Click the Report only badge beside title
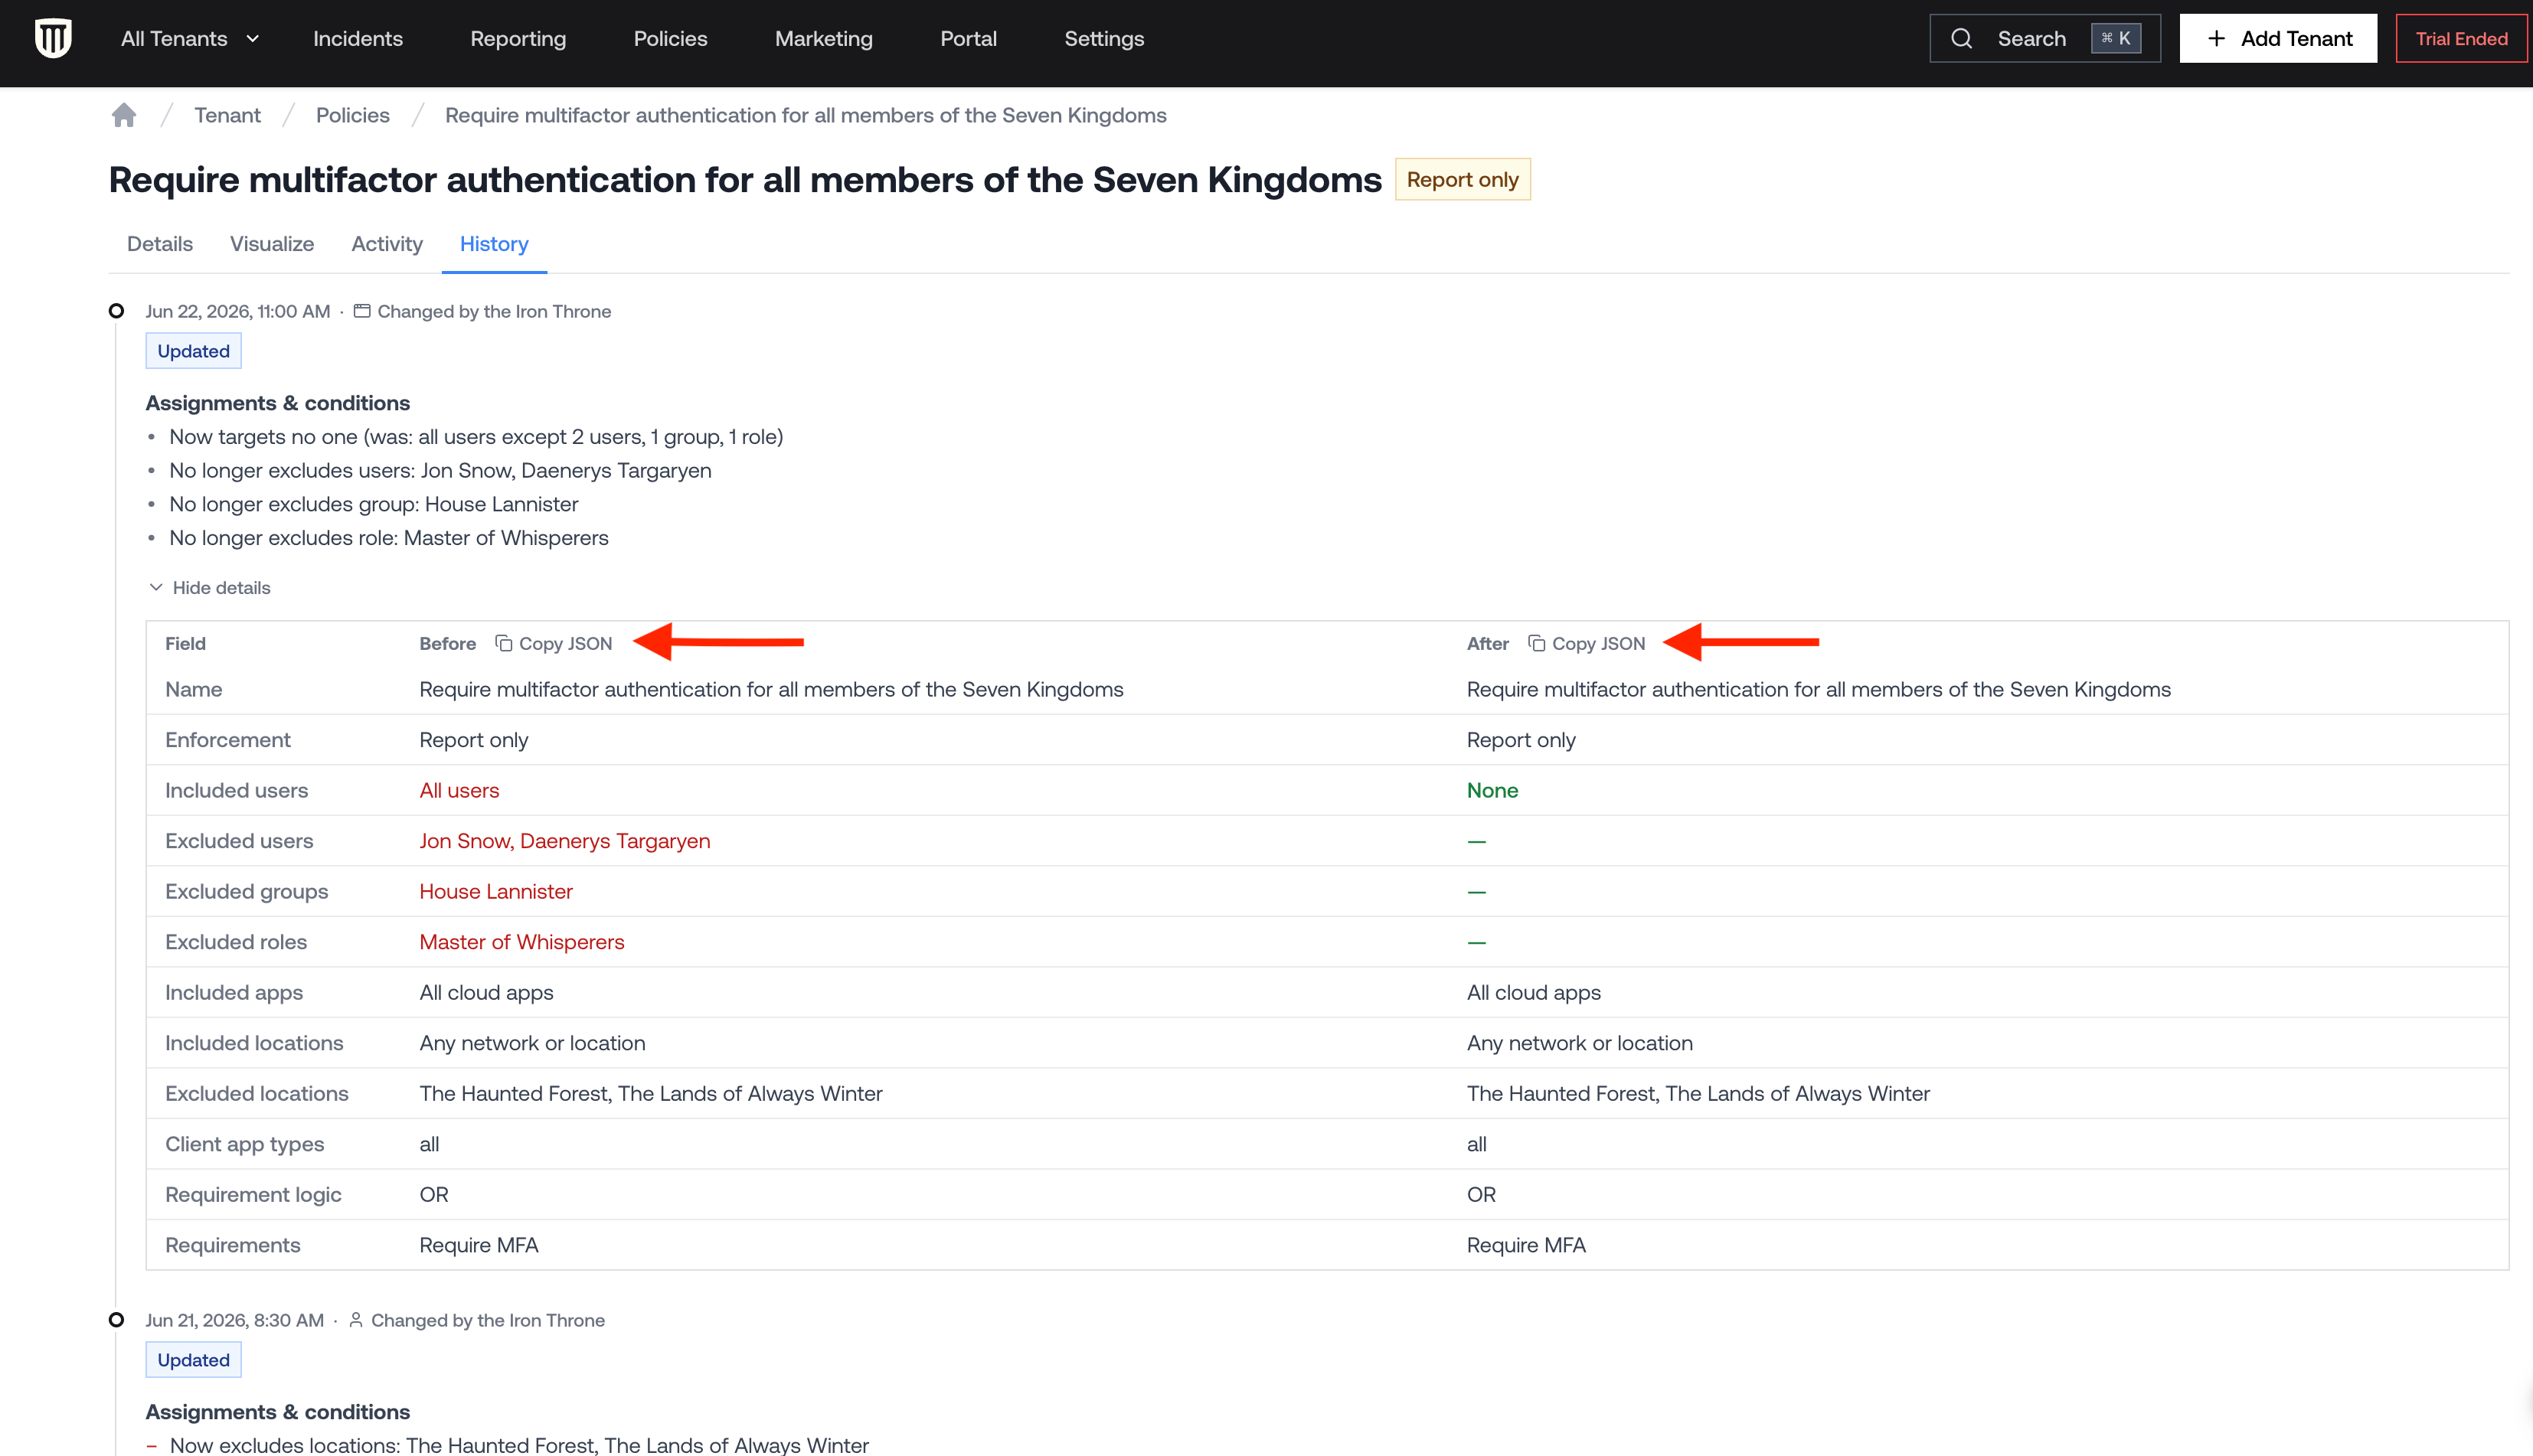Viewport: 2533px width, 1456px height. tap(1462, 179)
